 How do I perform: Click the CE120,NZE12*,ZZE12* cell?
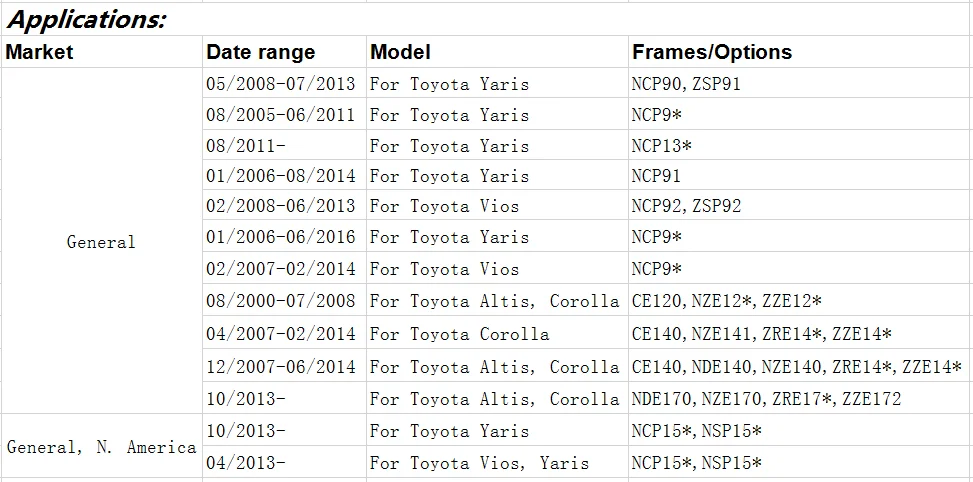tap(800, 301)
